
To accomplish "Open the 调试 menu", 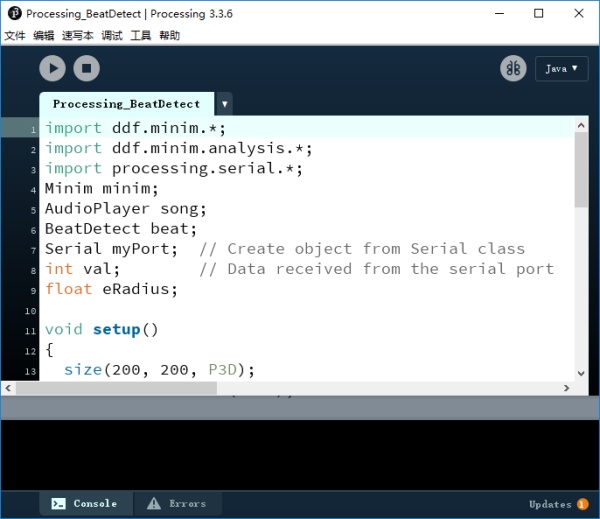I will 112,36.
